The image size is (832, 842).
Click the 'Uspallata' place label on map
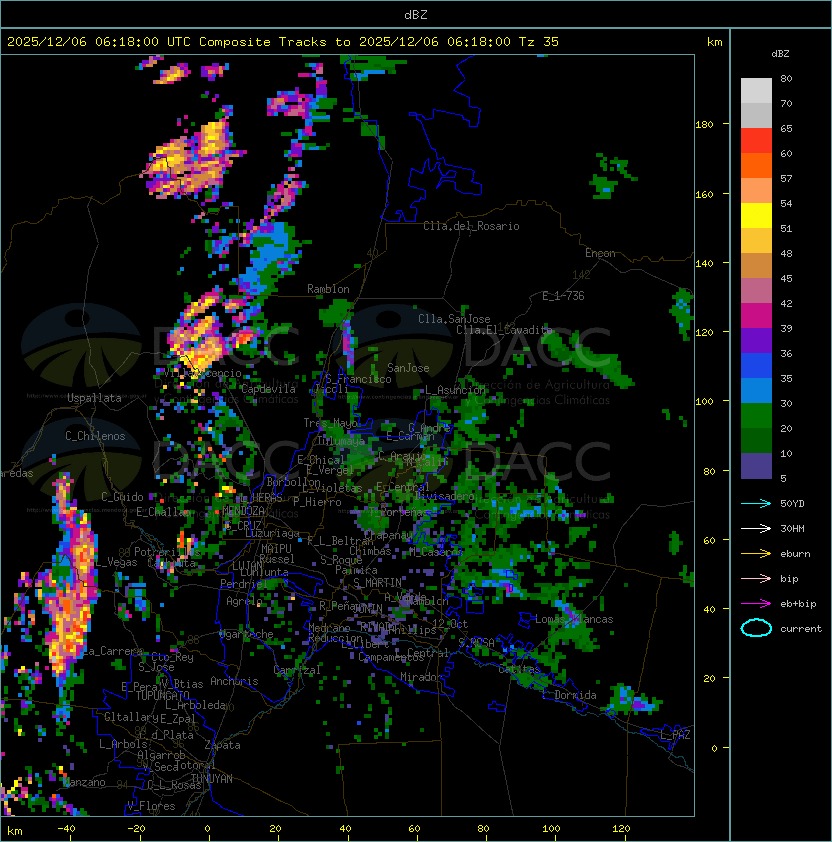pos(94,398)
